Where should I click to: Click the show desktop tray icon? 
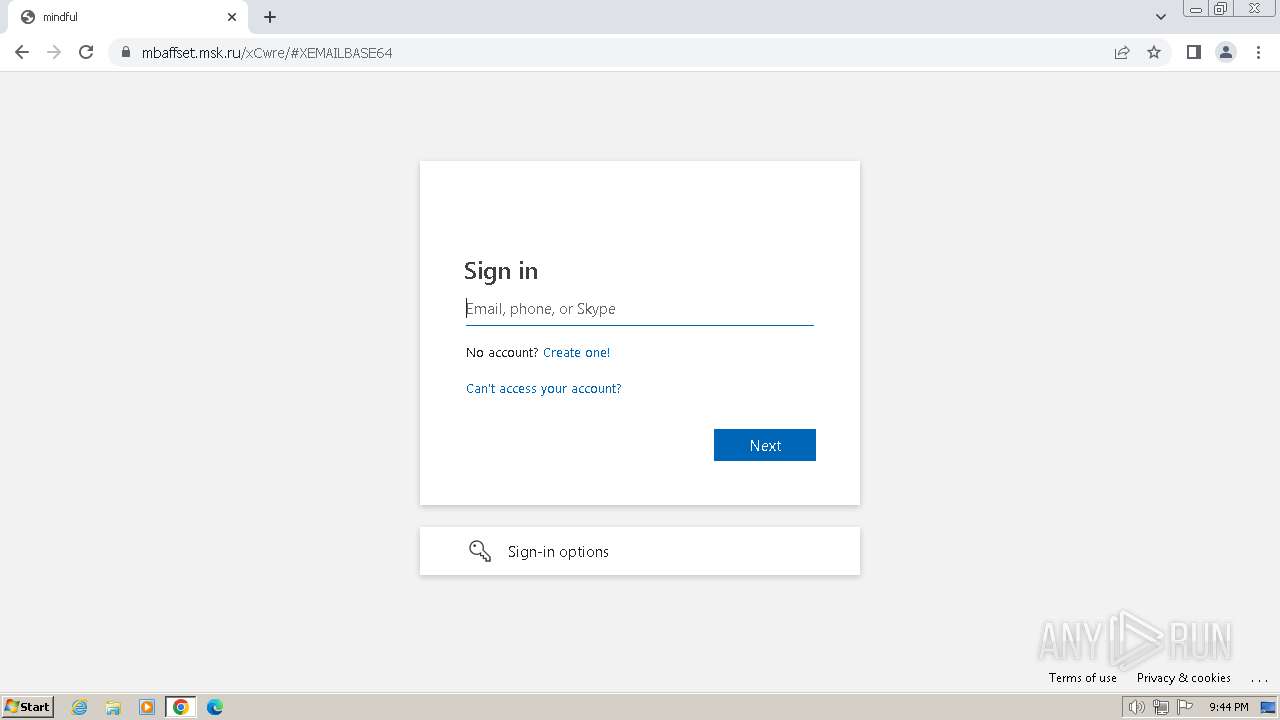click(x=1268, y=707)
